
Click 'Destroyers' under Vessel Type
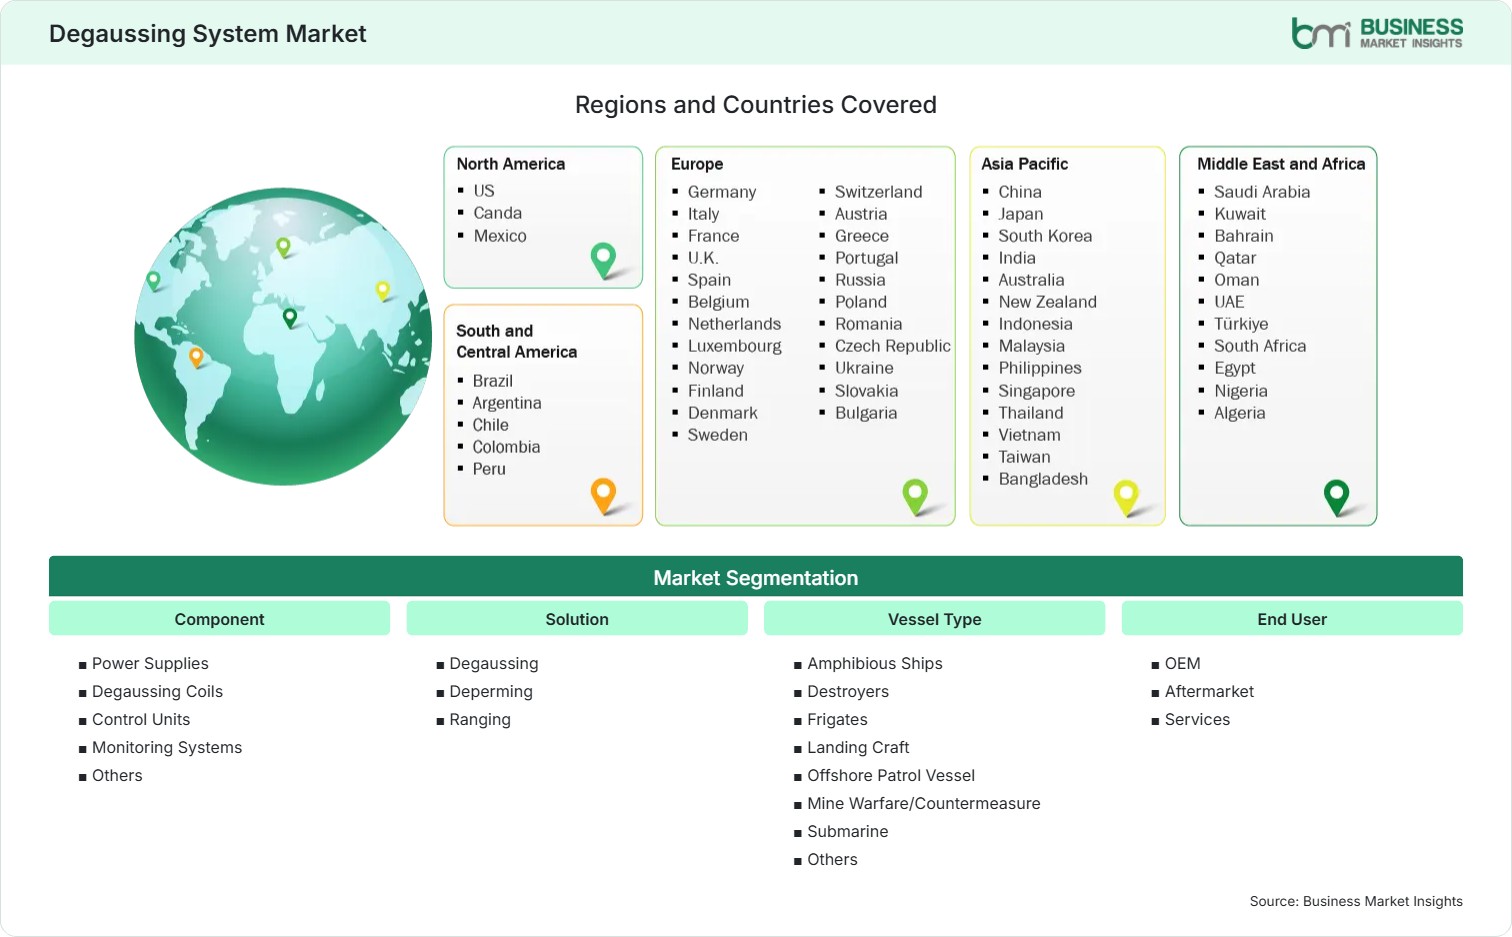pos(848,691)
